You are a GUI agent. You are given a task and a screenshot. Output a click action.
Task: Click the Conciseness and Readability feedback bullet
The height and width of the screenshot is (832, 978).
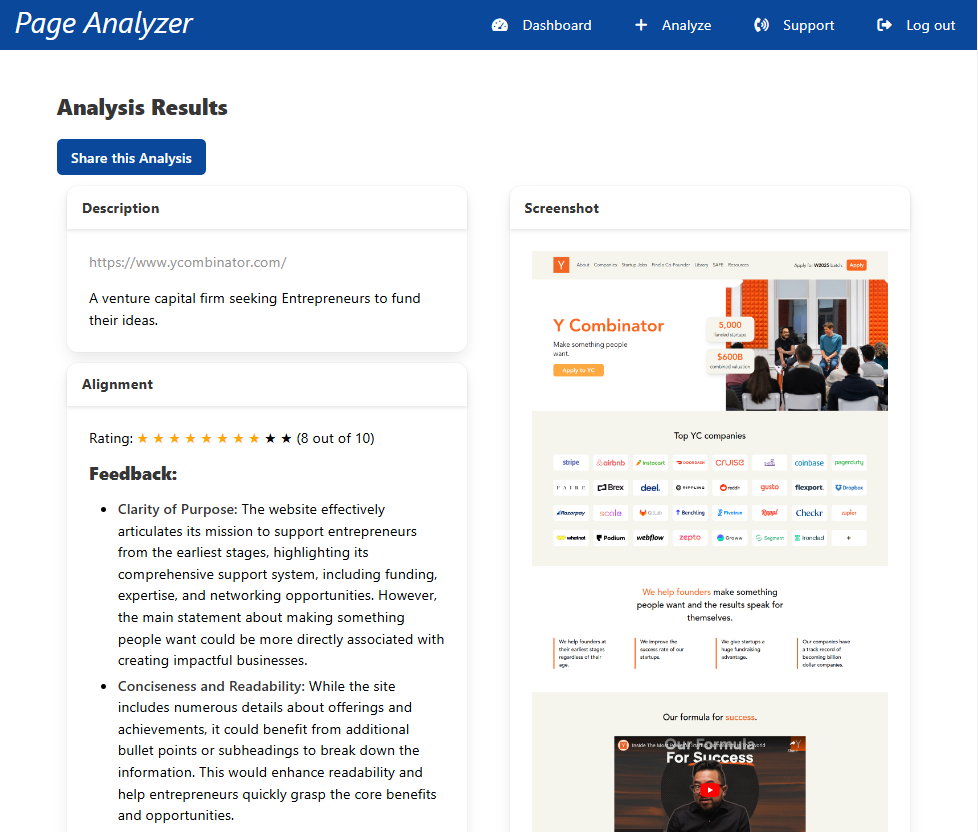coord(277,751)
